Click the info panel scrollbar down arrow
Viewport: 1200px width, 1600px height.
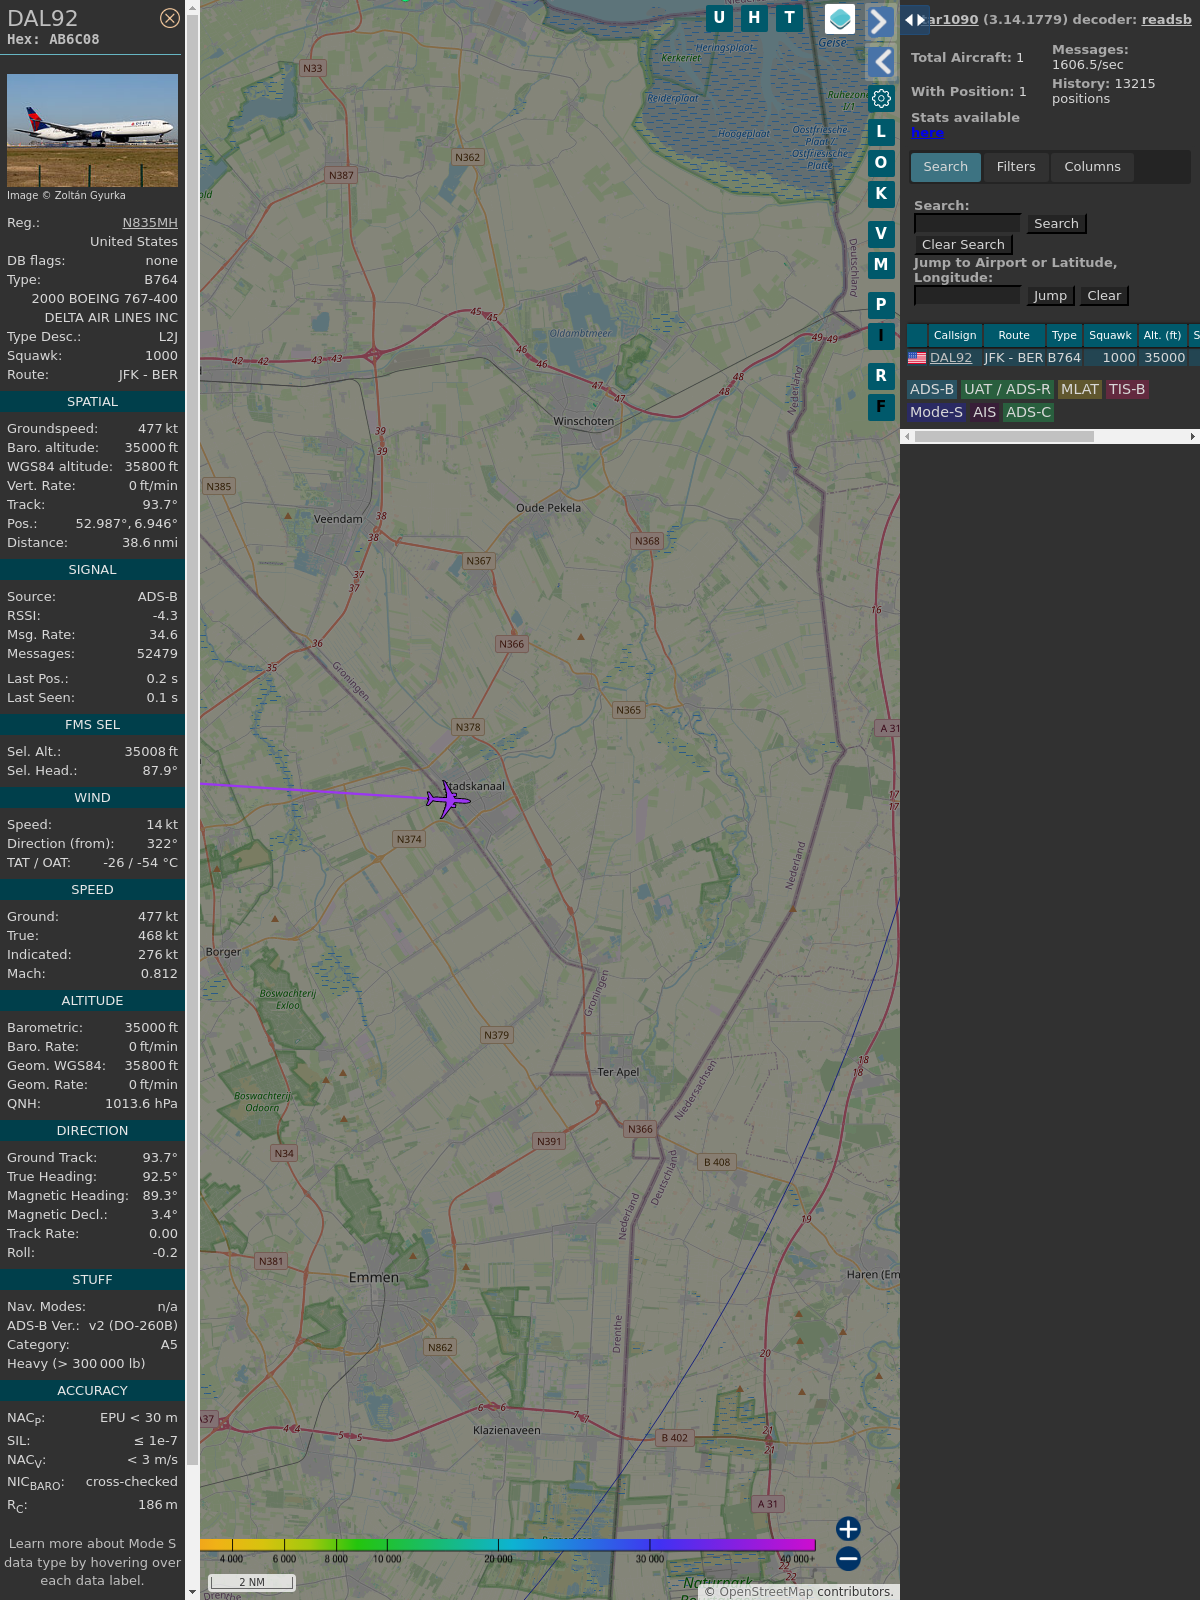point(192,1592)
